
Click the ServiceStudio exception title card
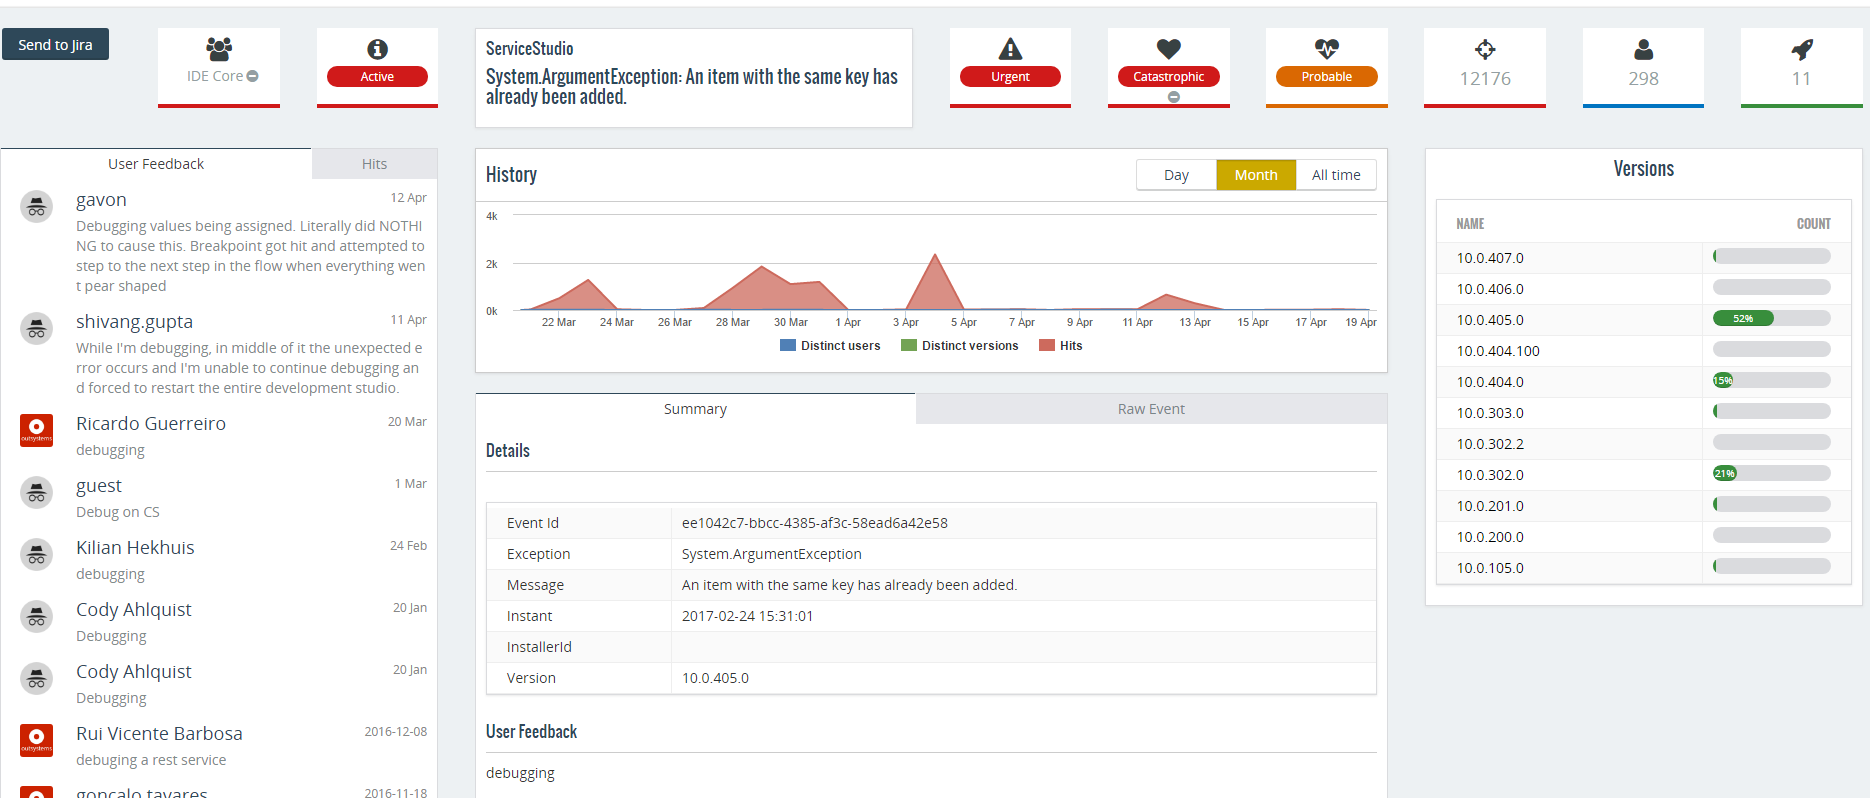pos(693,77)
